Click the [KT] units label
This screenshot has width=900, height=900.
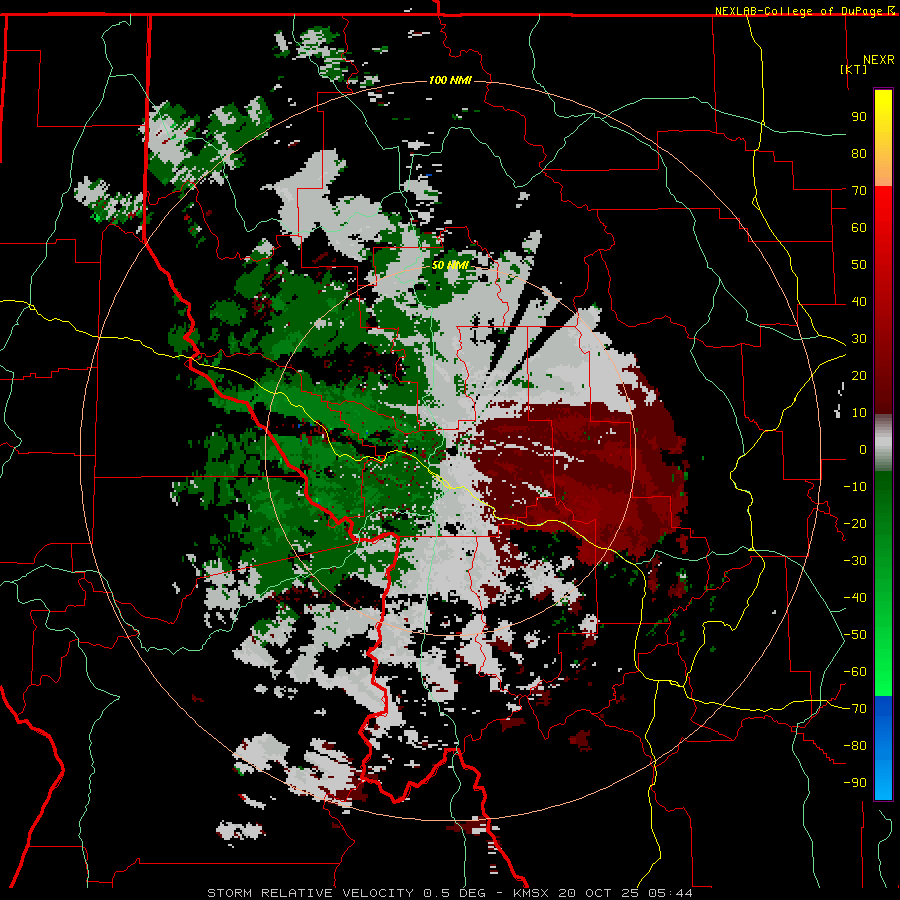coord(853,69)
